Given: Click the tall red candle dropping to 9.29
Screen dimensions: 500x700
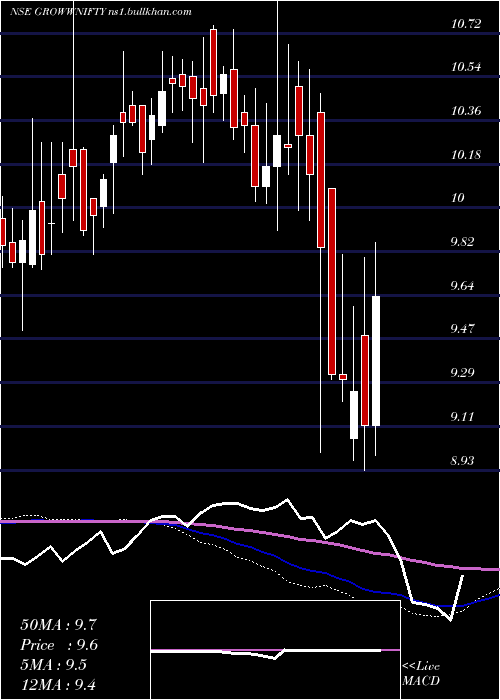Looking at the screenshot, I should [x=332, y=282].
